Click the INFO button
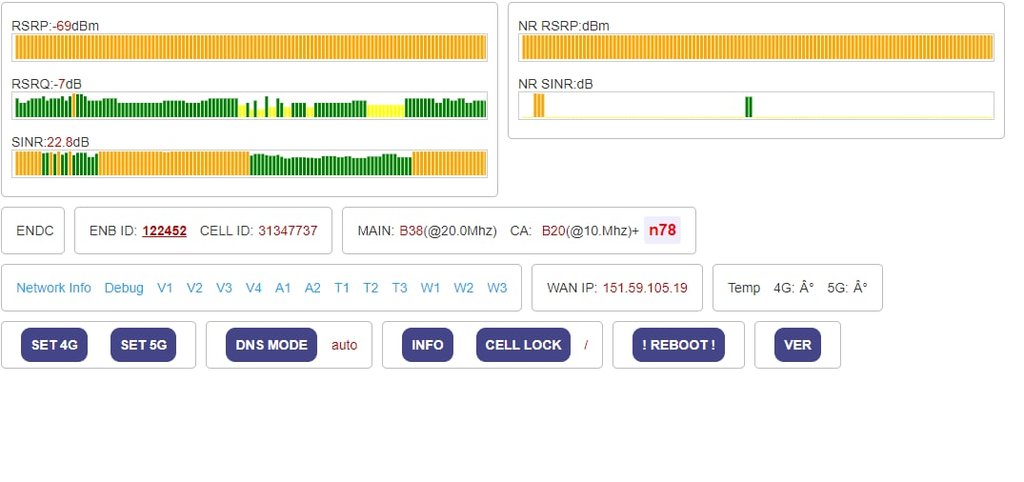 [x=428, y=345]
